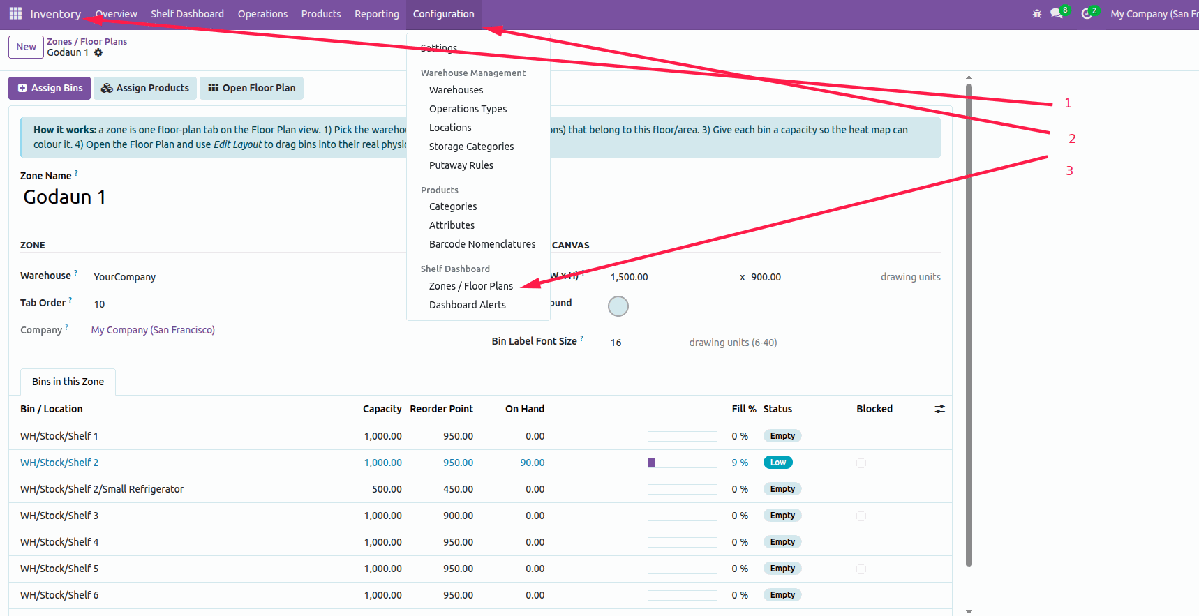Click the help mark beside Zone Name
Screen dimensions: 1199x616
(x=76, y=173)
